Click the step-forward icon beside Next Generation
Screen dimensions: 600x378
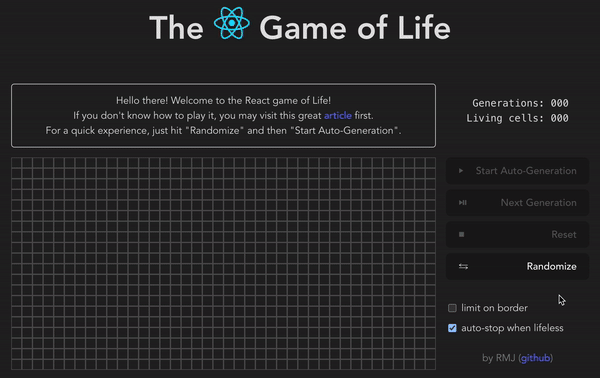pyautogui.click(x=463, y=203)
